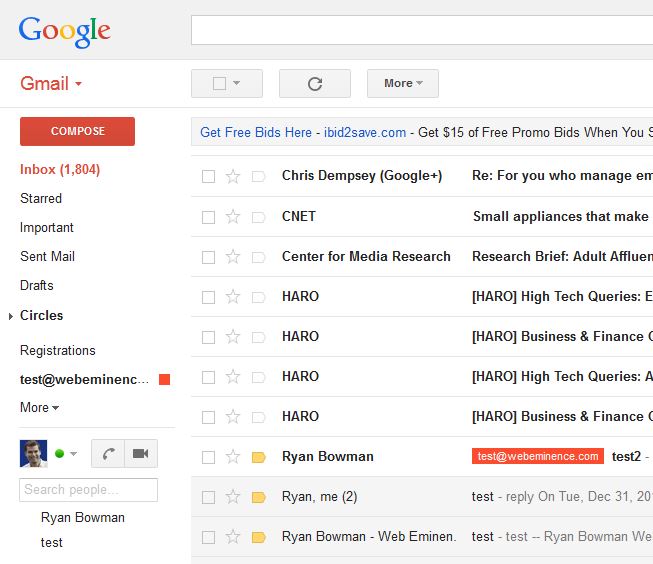Visit the ibid2save.com ad link
The width and height of the screenshot is (653, 564).
click(x=365, y=132)
